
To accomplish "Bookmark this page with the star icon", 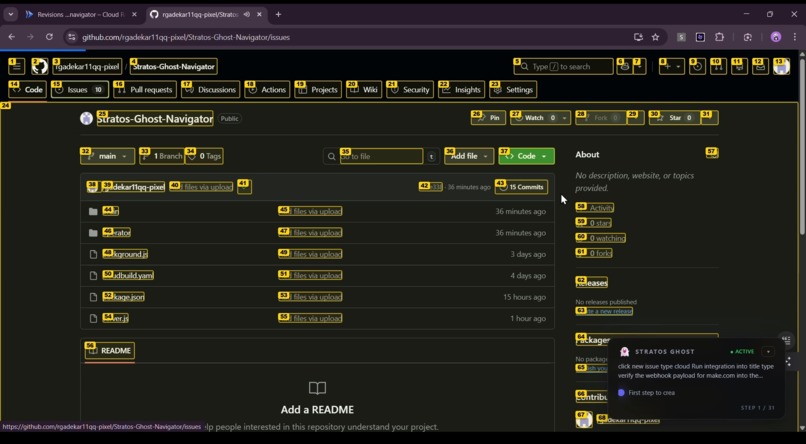I will [x=655, y=37].
